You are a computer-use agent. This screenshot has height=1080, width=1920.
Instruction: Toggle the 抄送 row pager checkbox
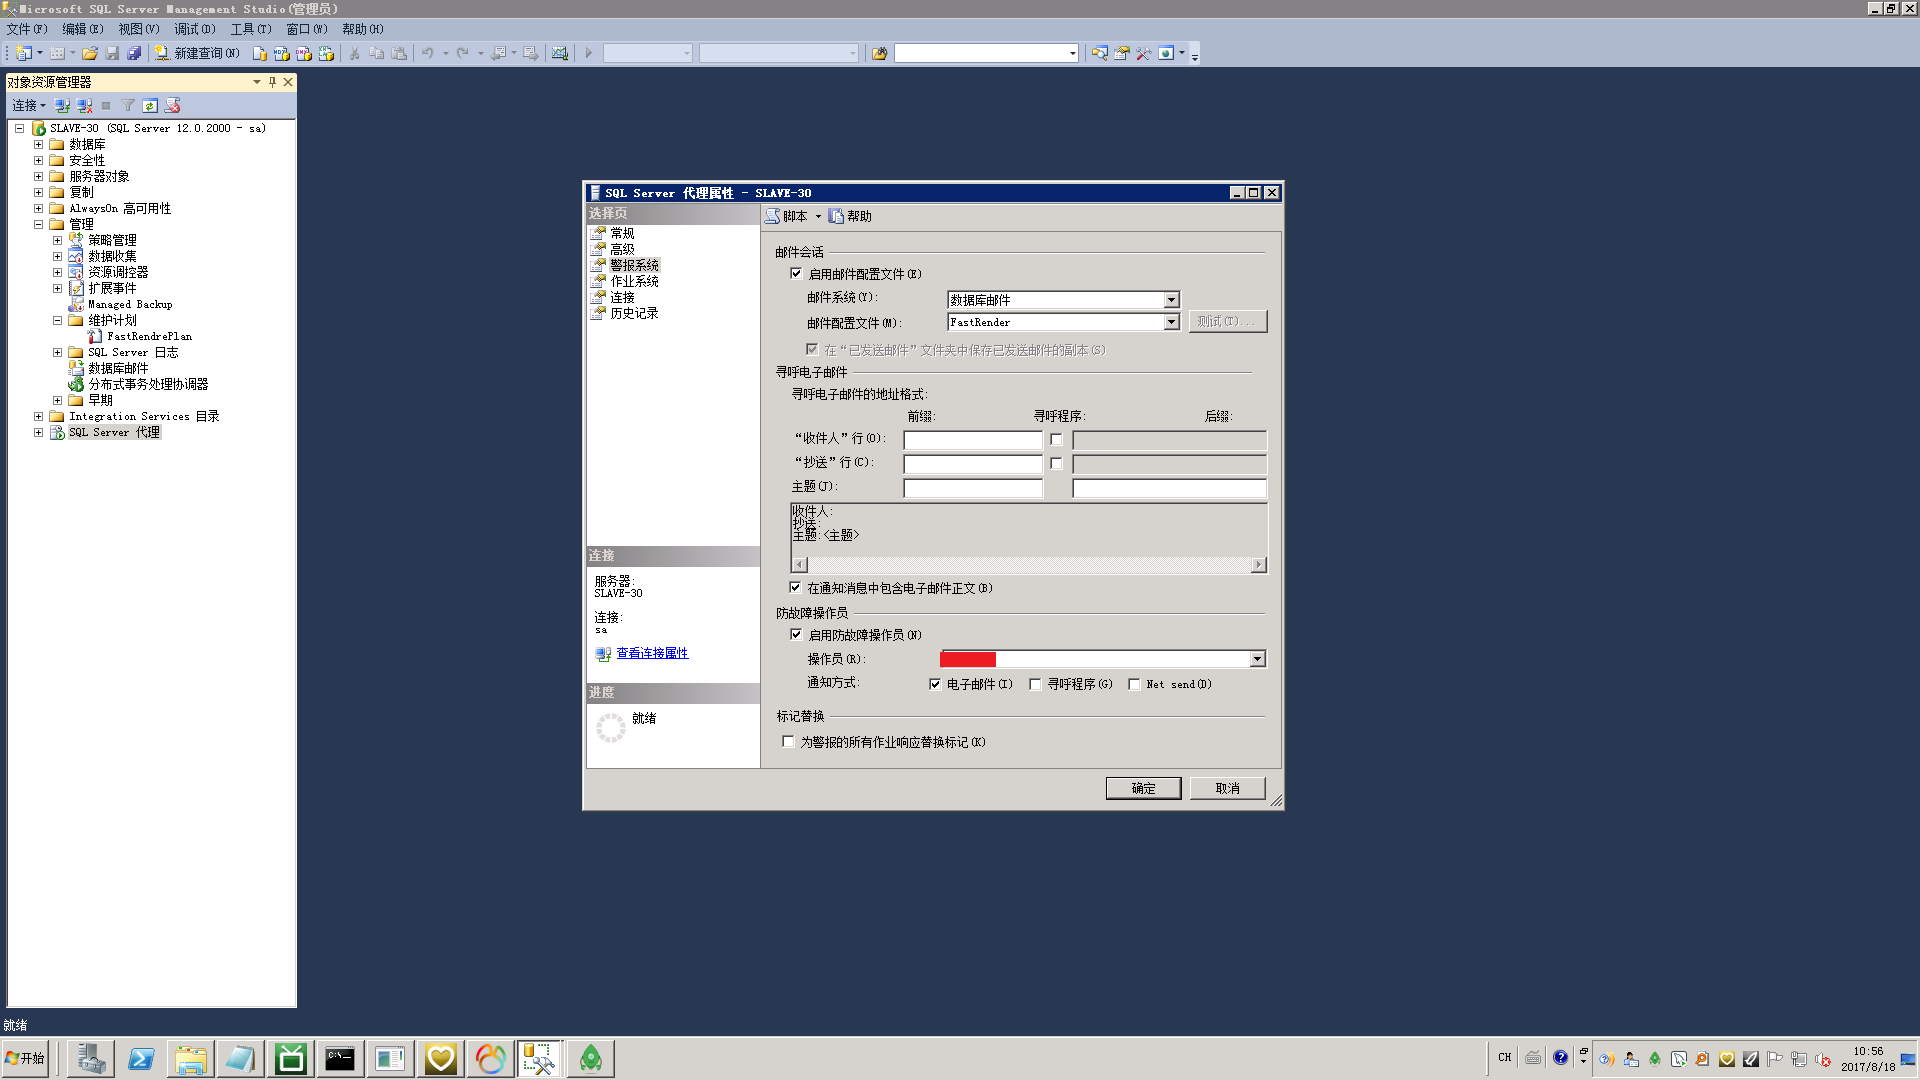tap(1056, 463)
